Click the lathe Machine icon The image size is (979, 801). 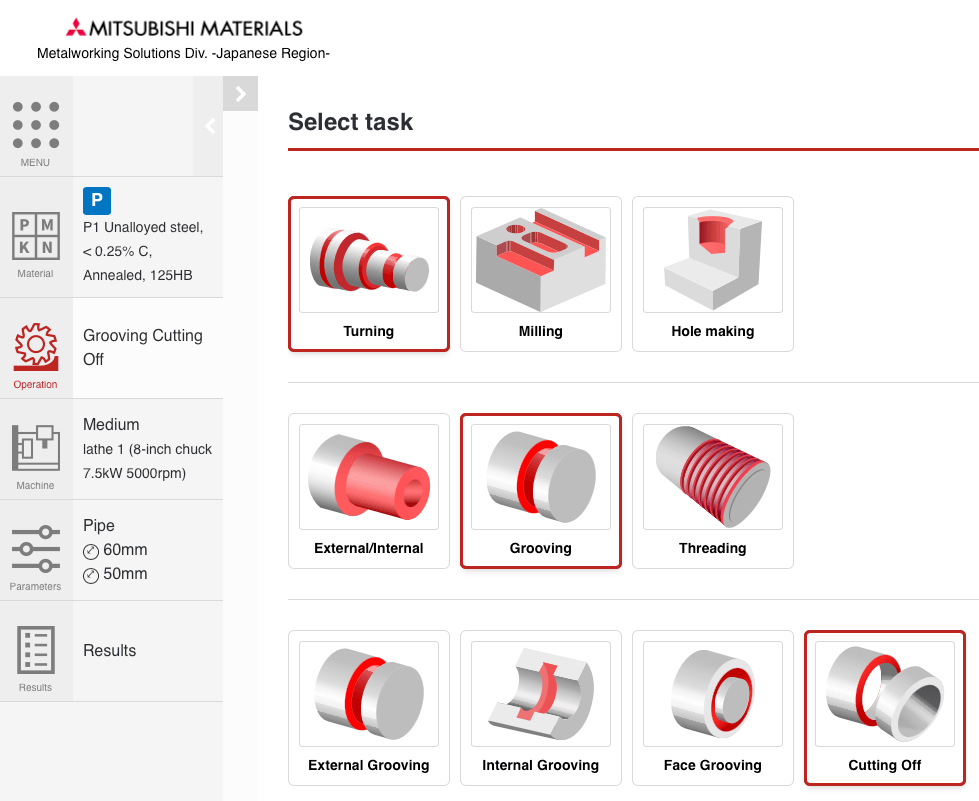pos(36,450)
